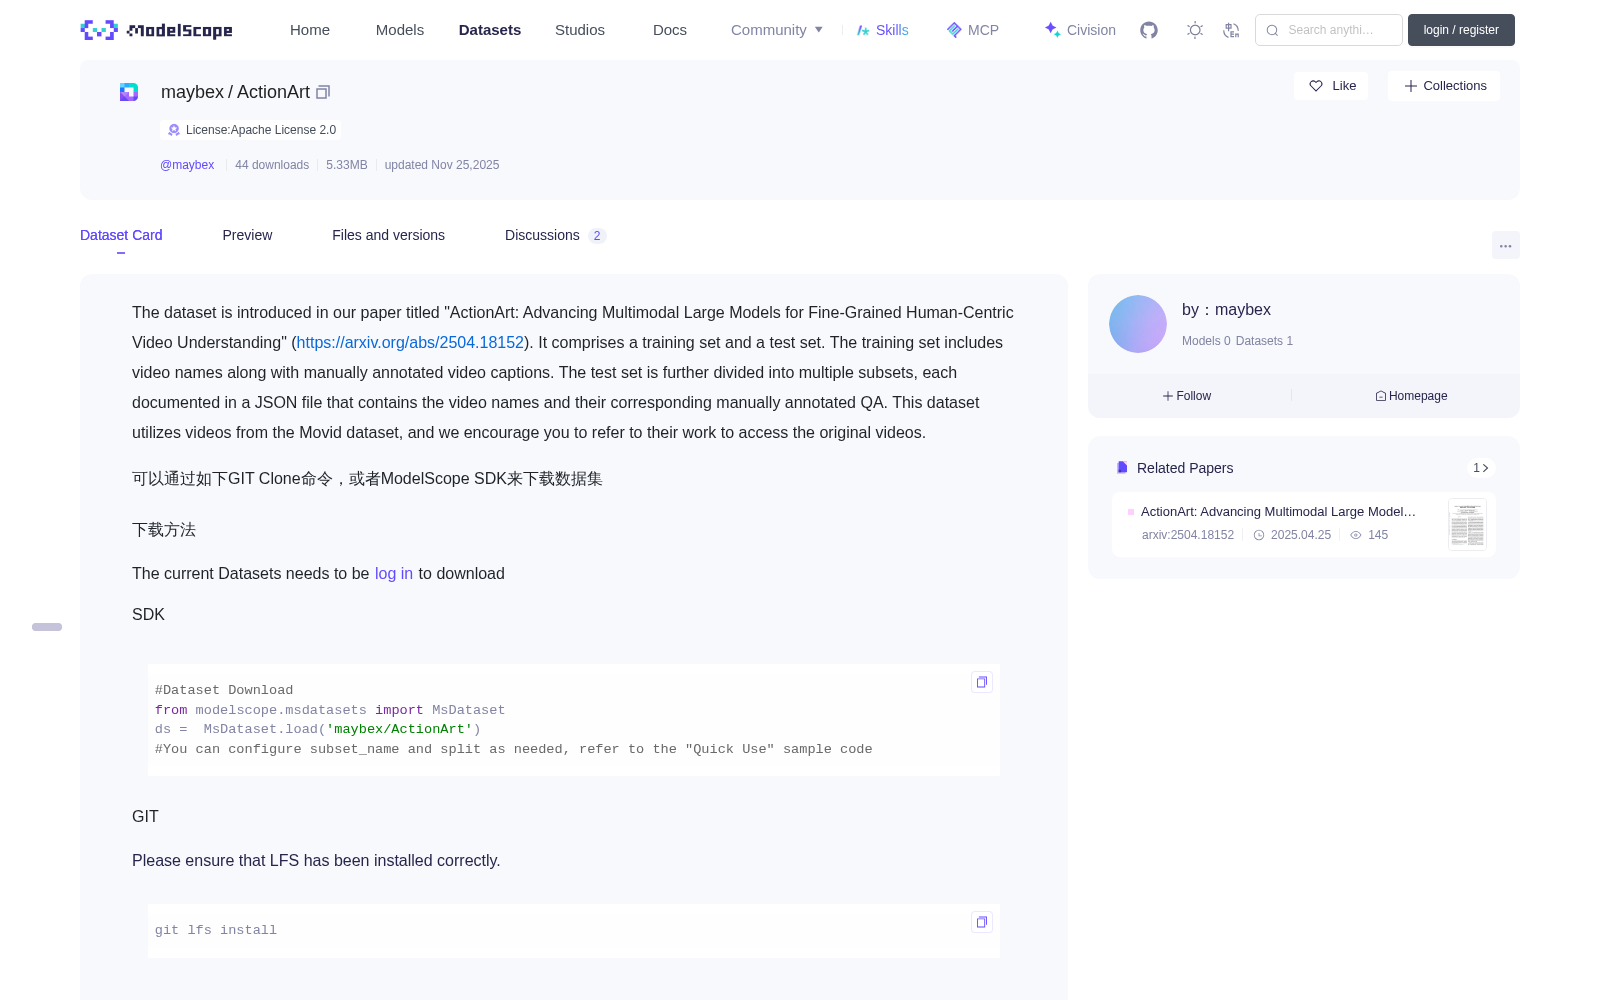Click the Civision star icon

(1052, 30)
